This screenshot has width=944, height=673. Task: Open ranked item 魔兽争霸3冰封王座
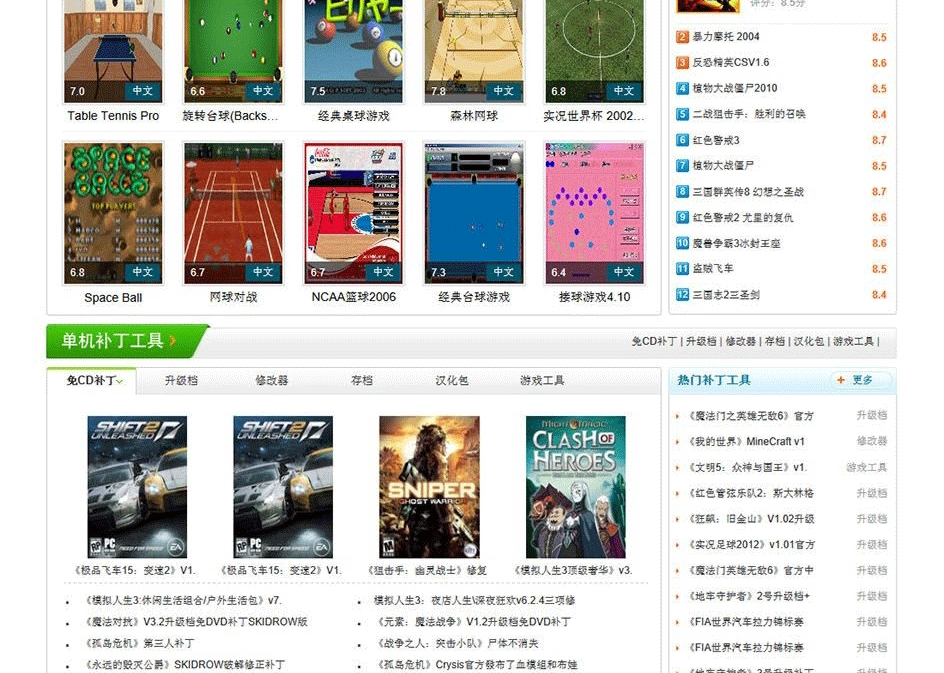736,243
